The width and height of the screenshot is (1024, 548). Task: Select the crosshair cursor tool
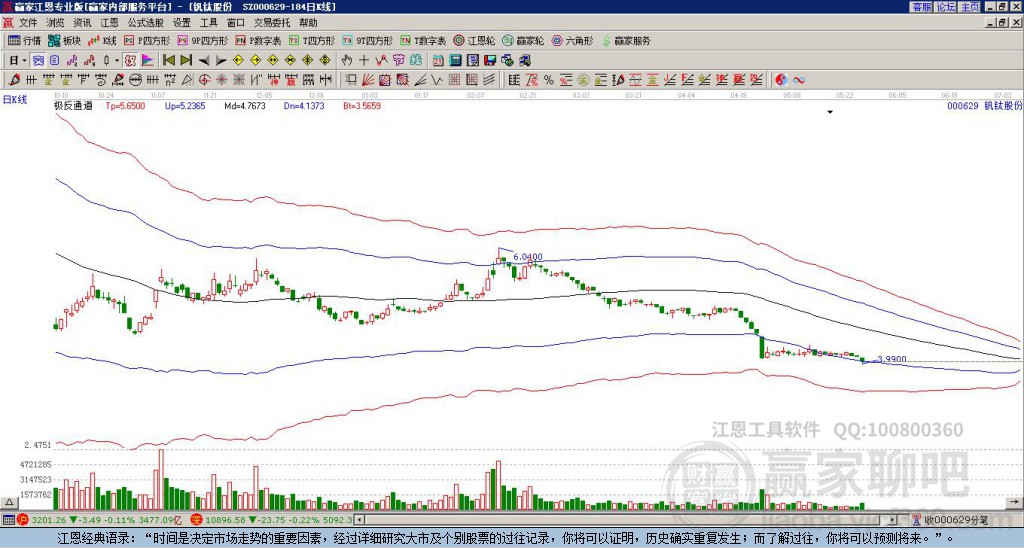pyautogui.click(x=364, y=61)
